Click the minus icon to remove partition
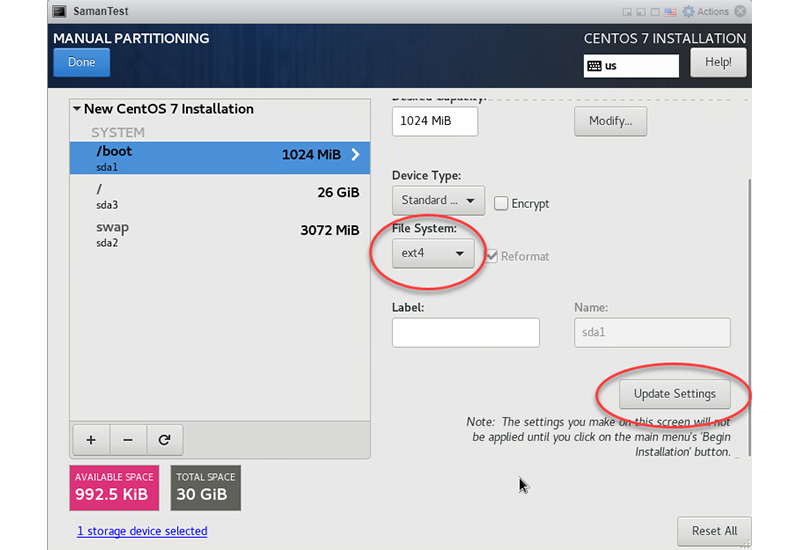 (128, 439)
